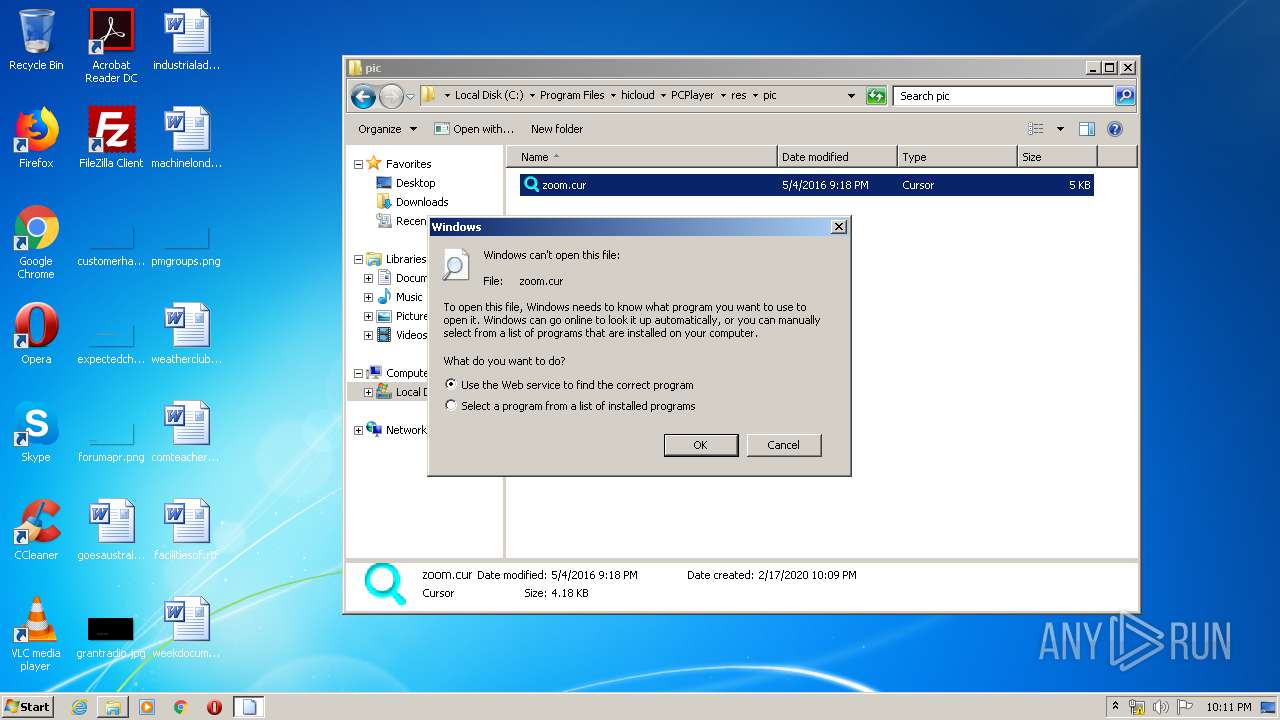The width and height of the screenshot is (1280, 720).
Task: Click OK in the Windows dialog
Action: [701, 445]
